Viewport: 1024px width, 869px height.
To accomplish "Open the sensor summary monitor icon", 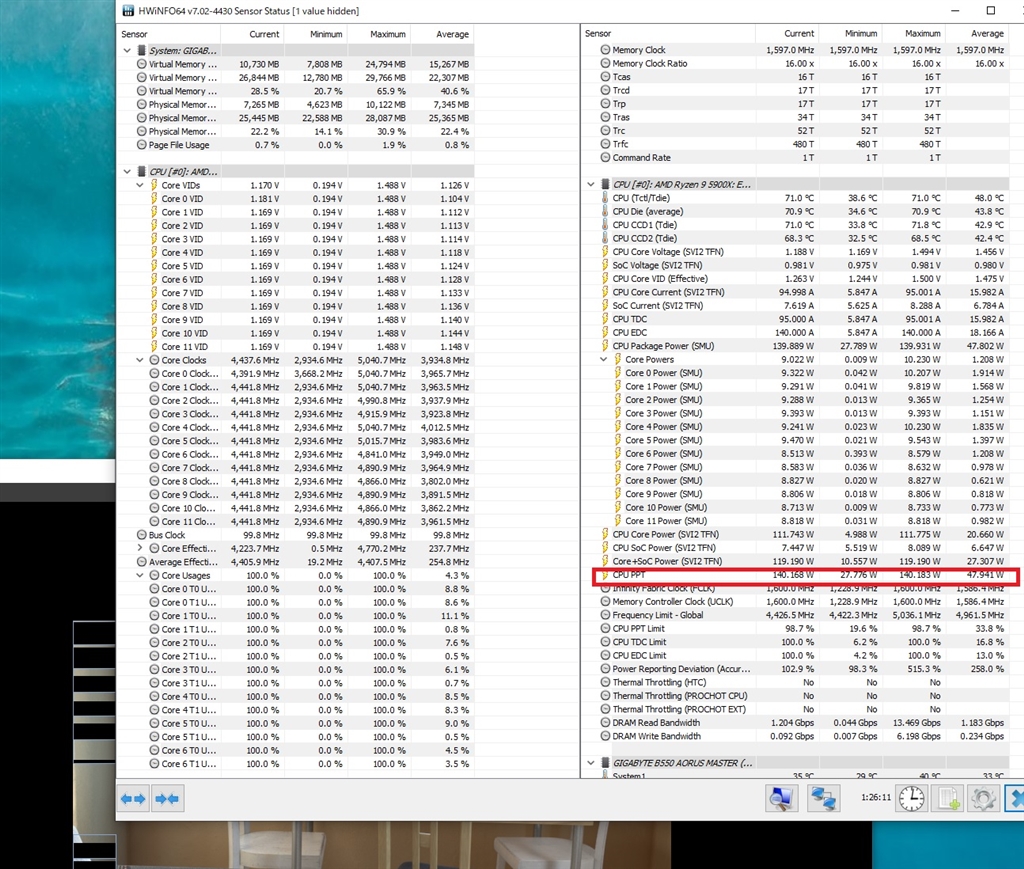I will tap(781, 798).
